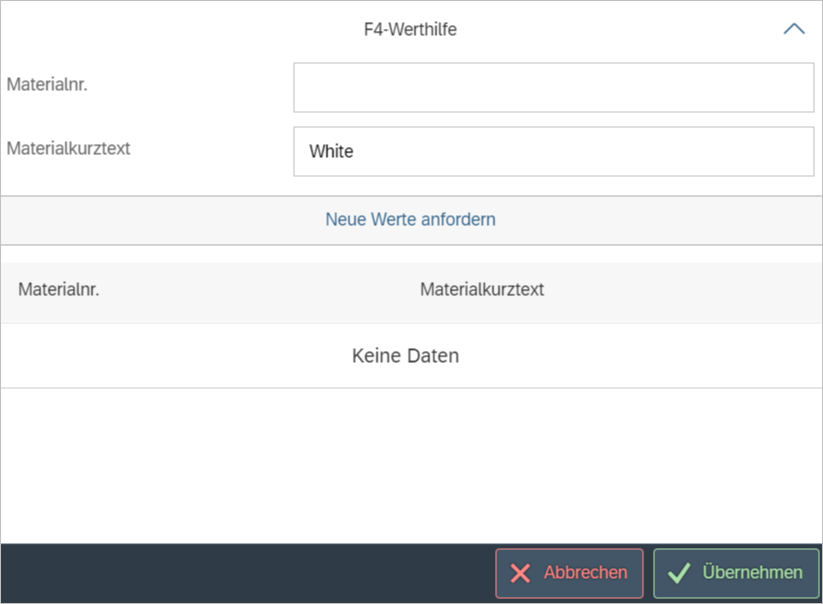The width and height of the screenshot is (823, 604).
Task: Click the Keine Daten table row
Action: 405,355
